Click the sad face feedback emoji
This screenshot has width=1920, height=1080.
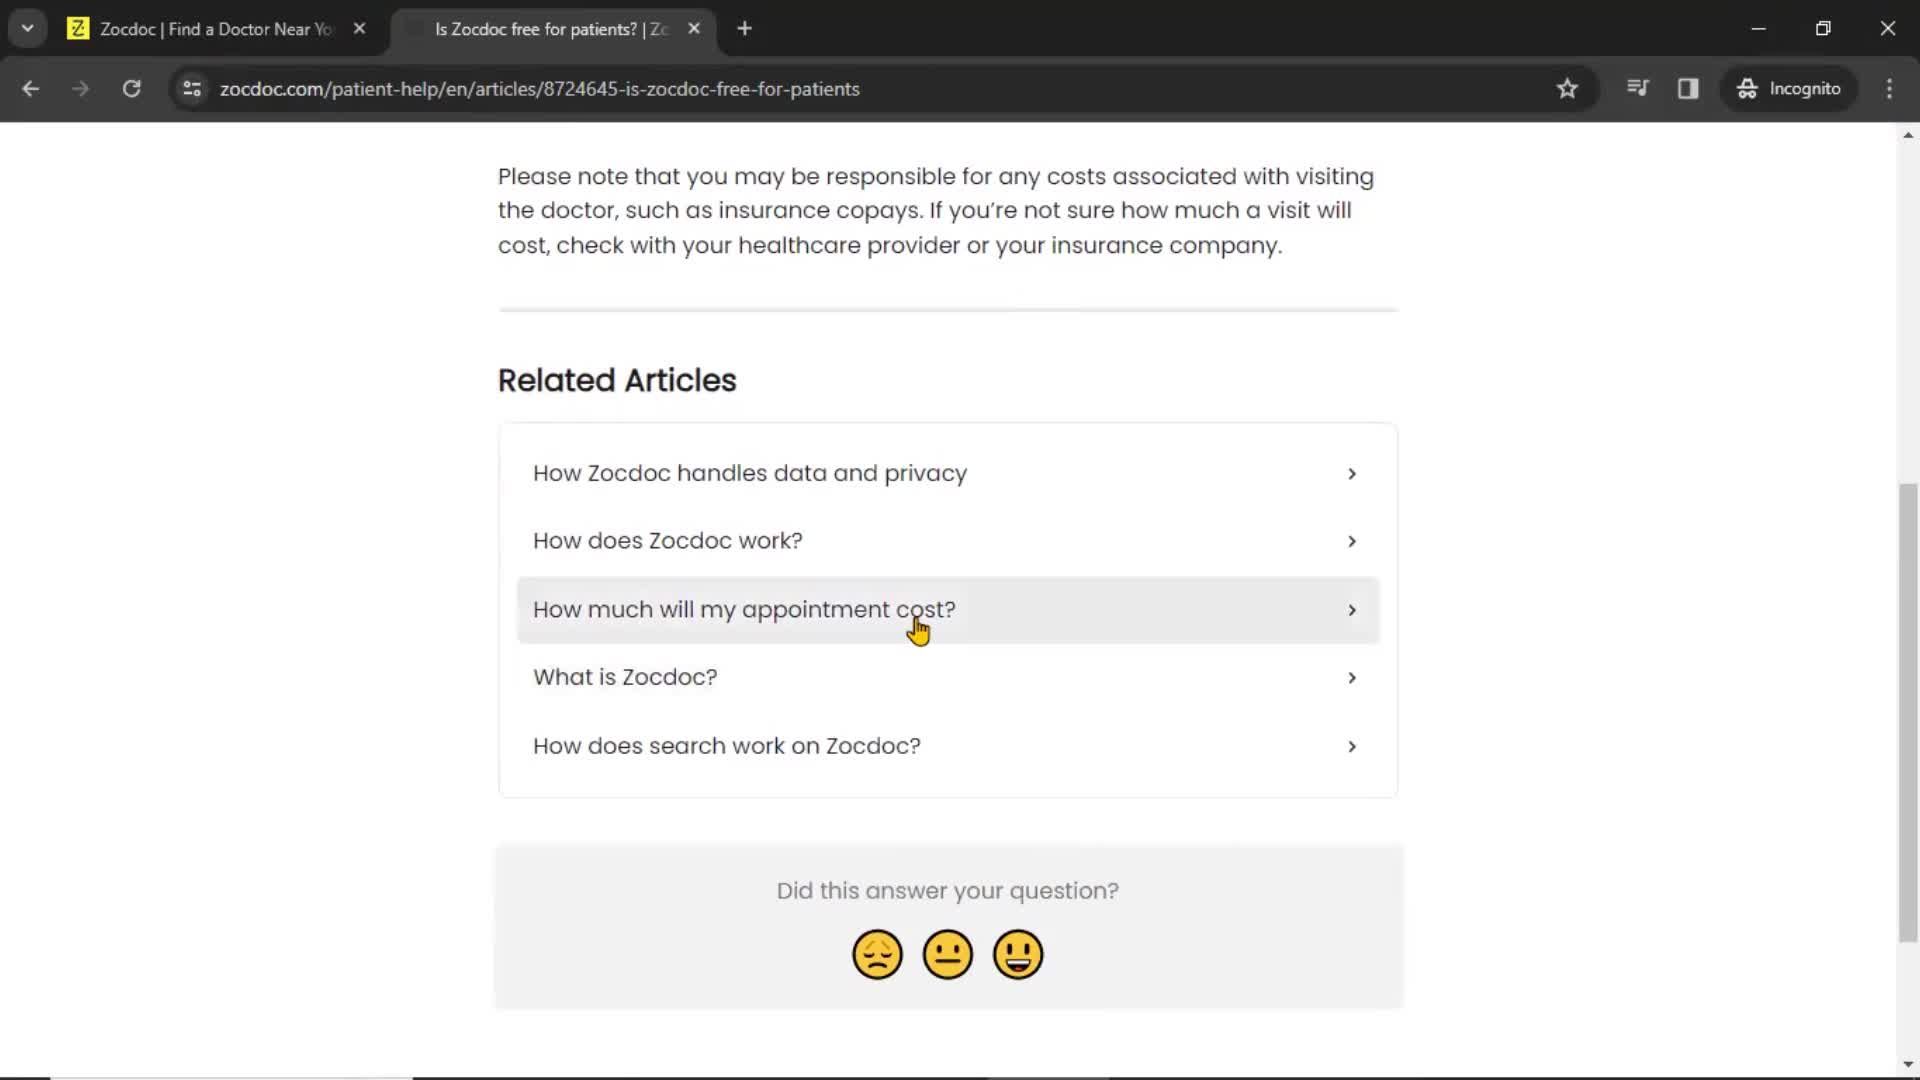tap(877, 954)
